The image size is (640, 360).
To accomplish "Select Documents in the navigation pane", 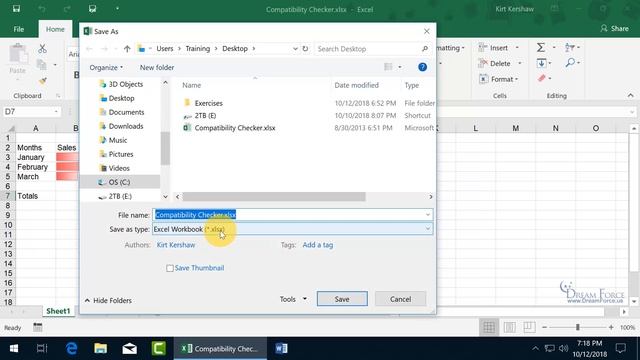I will [126, 112].
